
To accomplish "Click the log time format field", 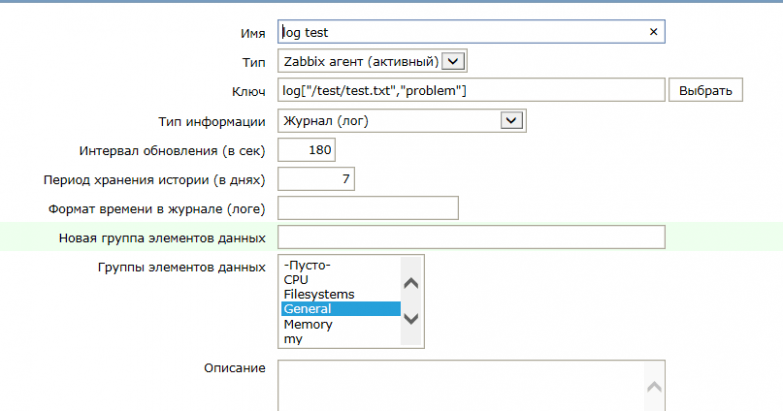I will click(367, 208).
